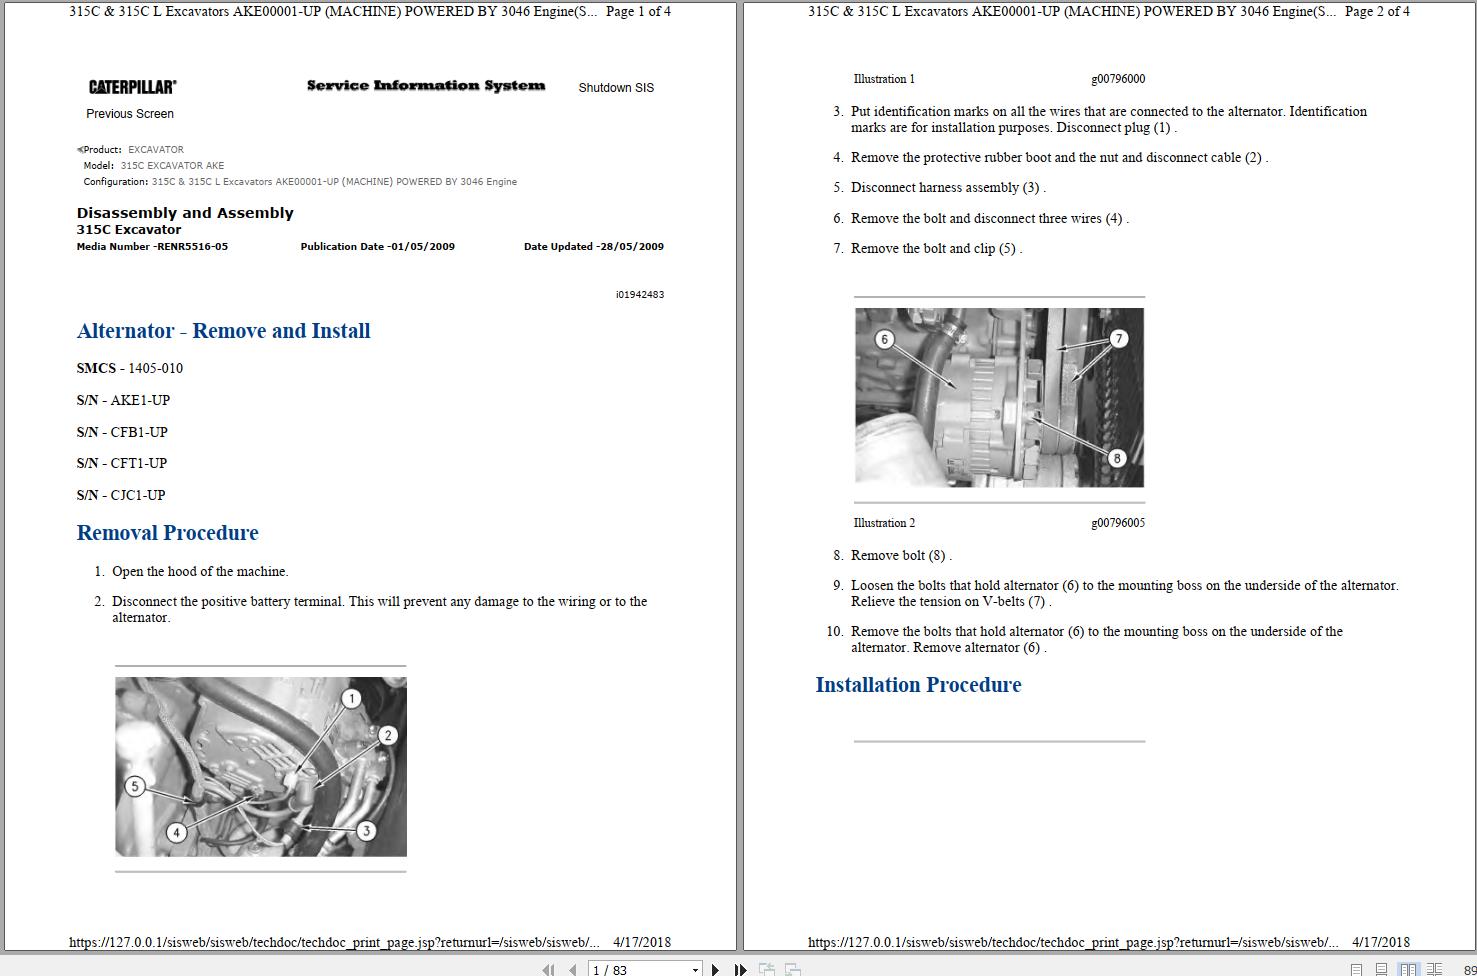This screenshot has width=1477, height=976.
Task: Select single page view mode
Action: click(x=1356, y=969)
